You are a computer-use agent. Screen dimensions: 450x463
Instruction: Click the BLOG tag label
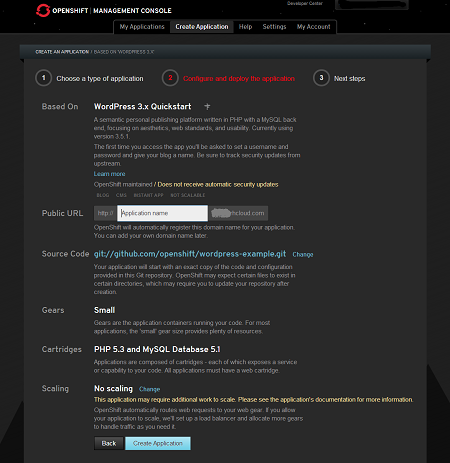tap(103, 195)
